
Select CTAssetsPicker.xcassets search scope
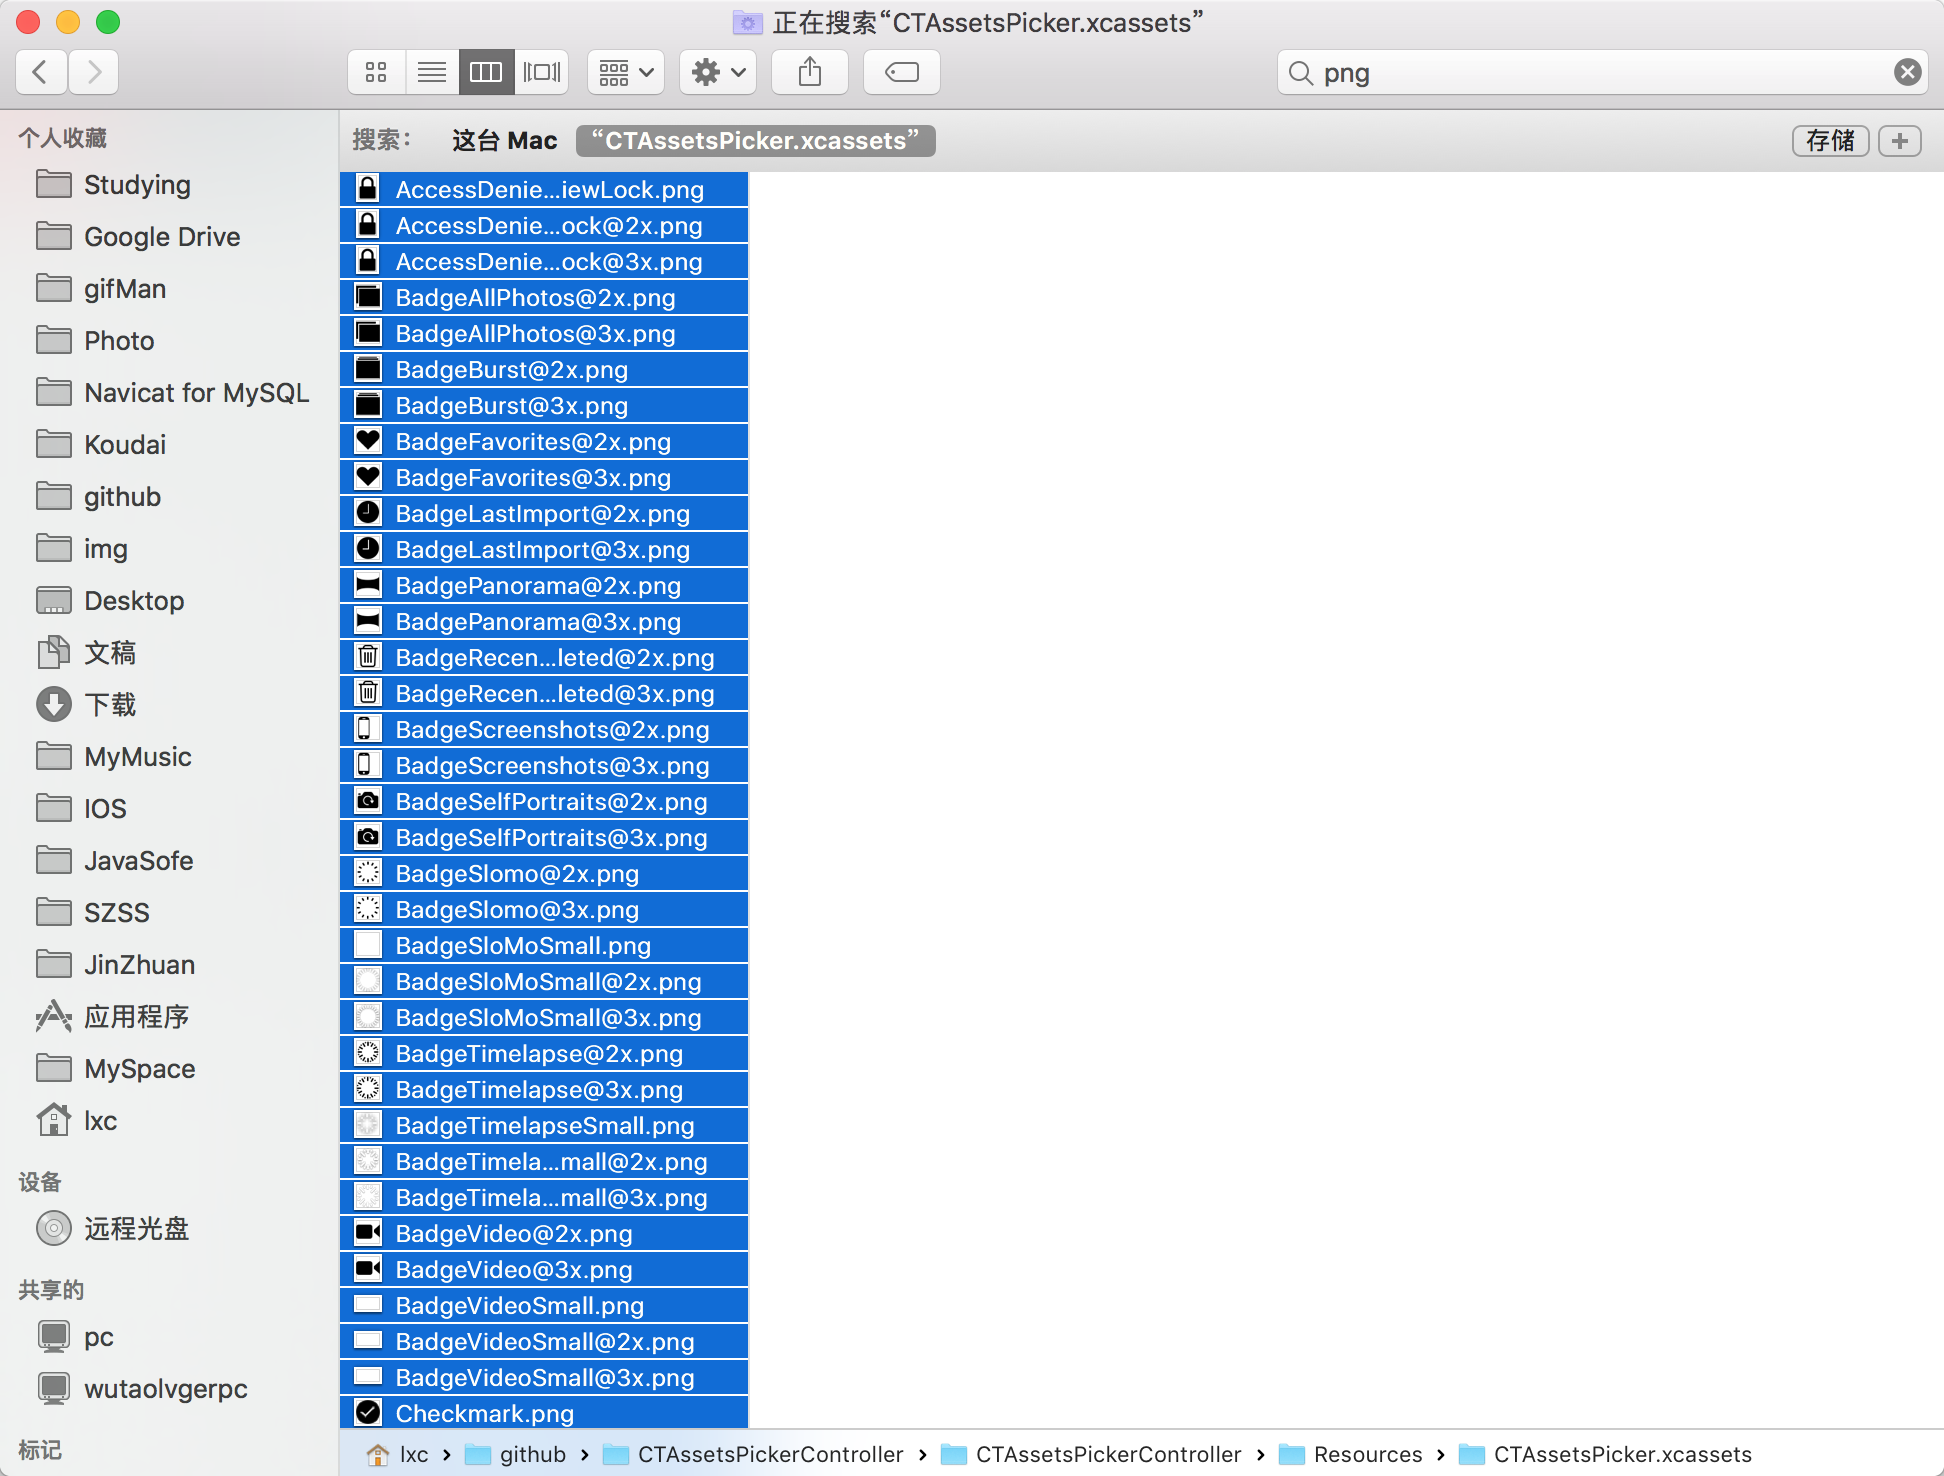click(755, 141)
